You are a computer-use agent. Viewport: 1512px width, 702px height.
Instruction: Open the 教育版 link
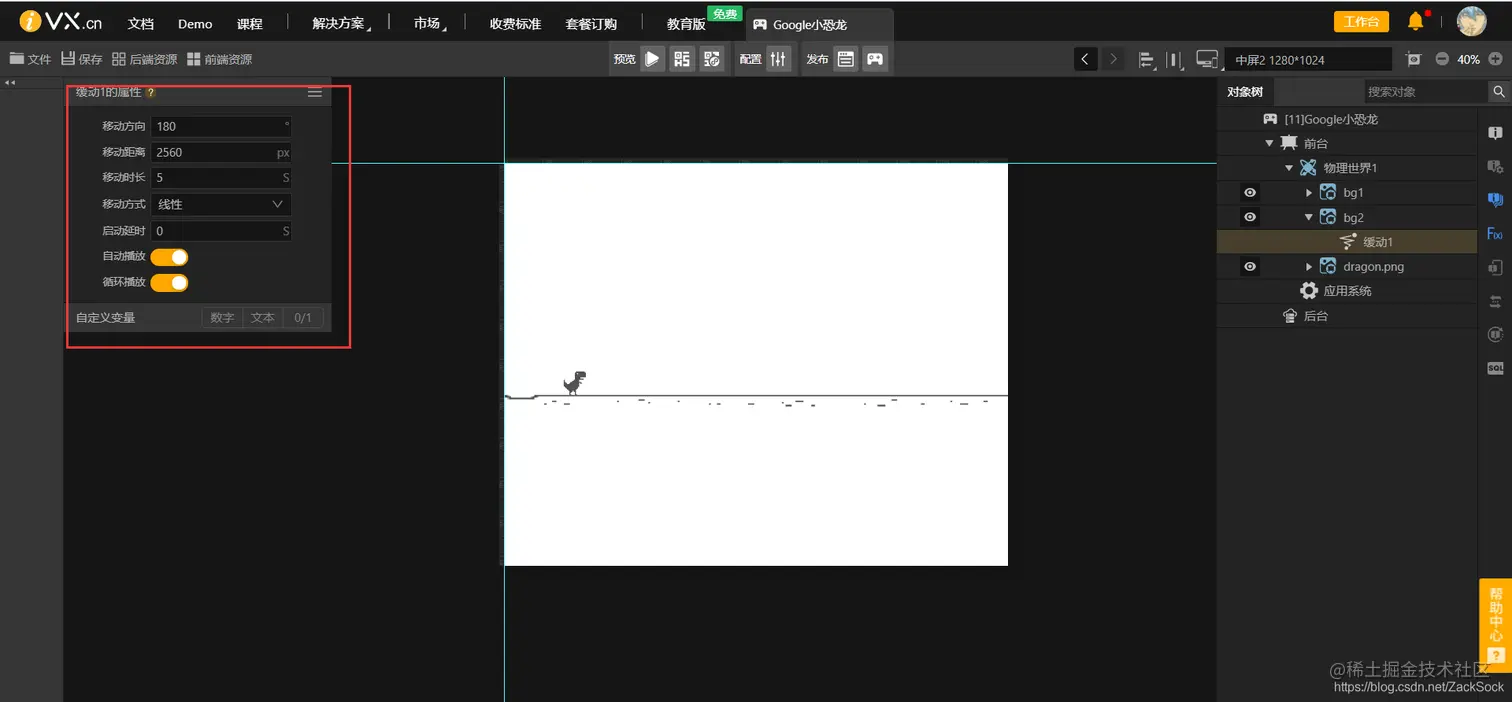coord(686,24)
